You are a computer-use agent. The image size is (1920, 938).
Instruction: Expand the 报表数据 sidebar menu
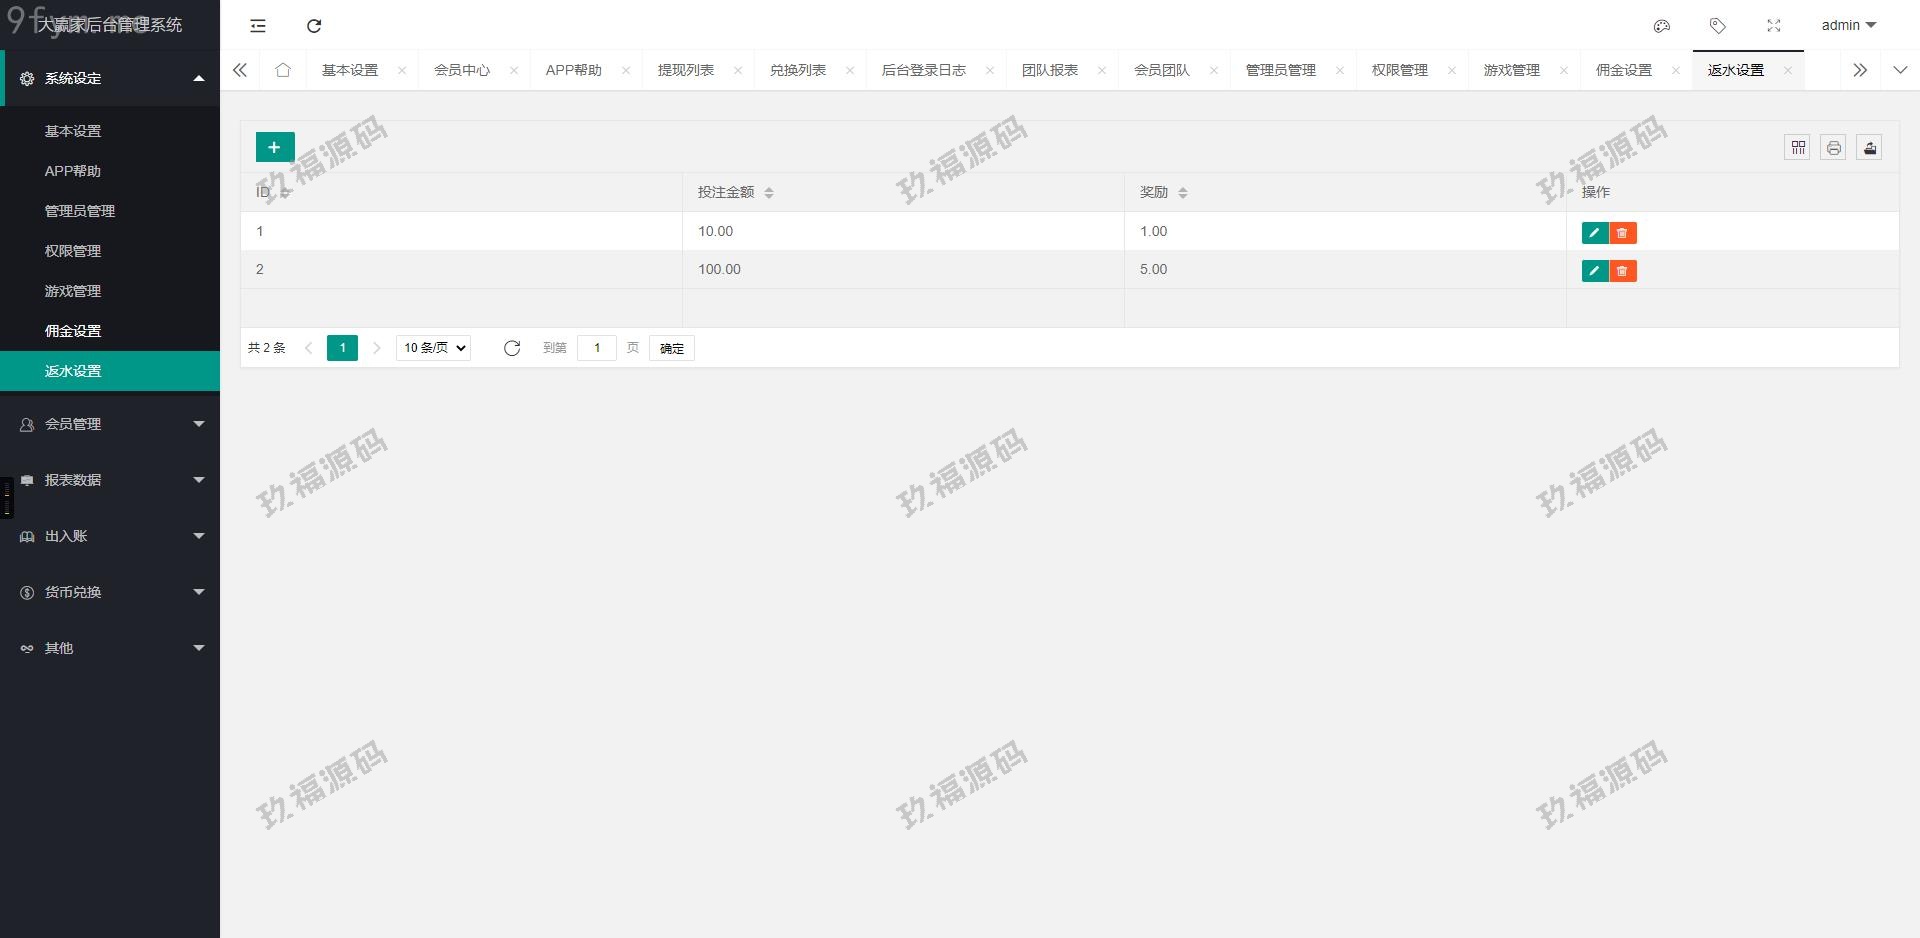coord(110,480)
